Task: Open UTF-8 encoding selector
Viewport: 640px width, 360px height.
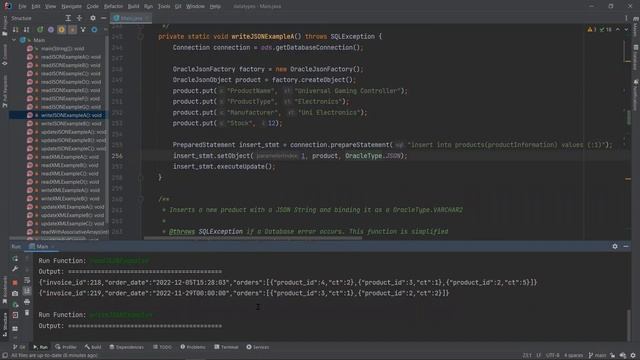Action: tap(552, 356)
